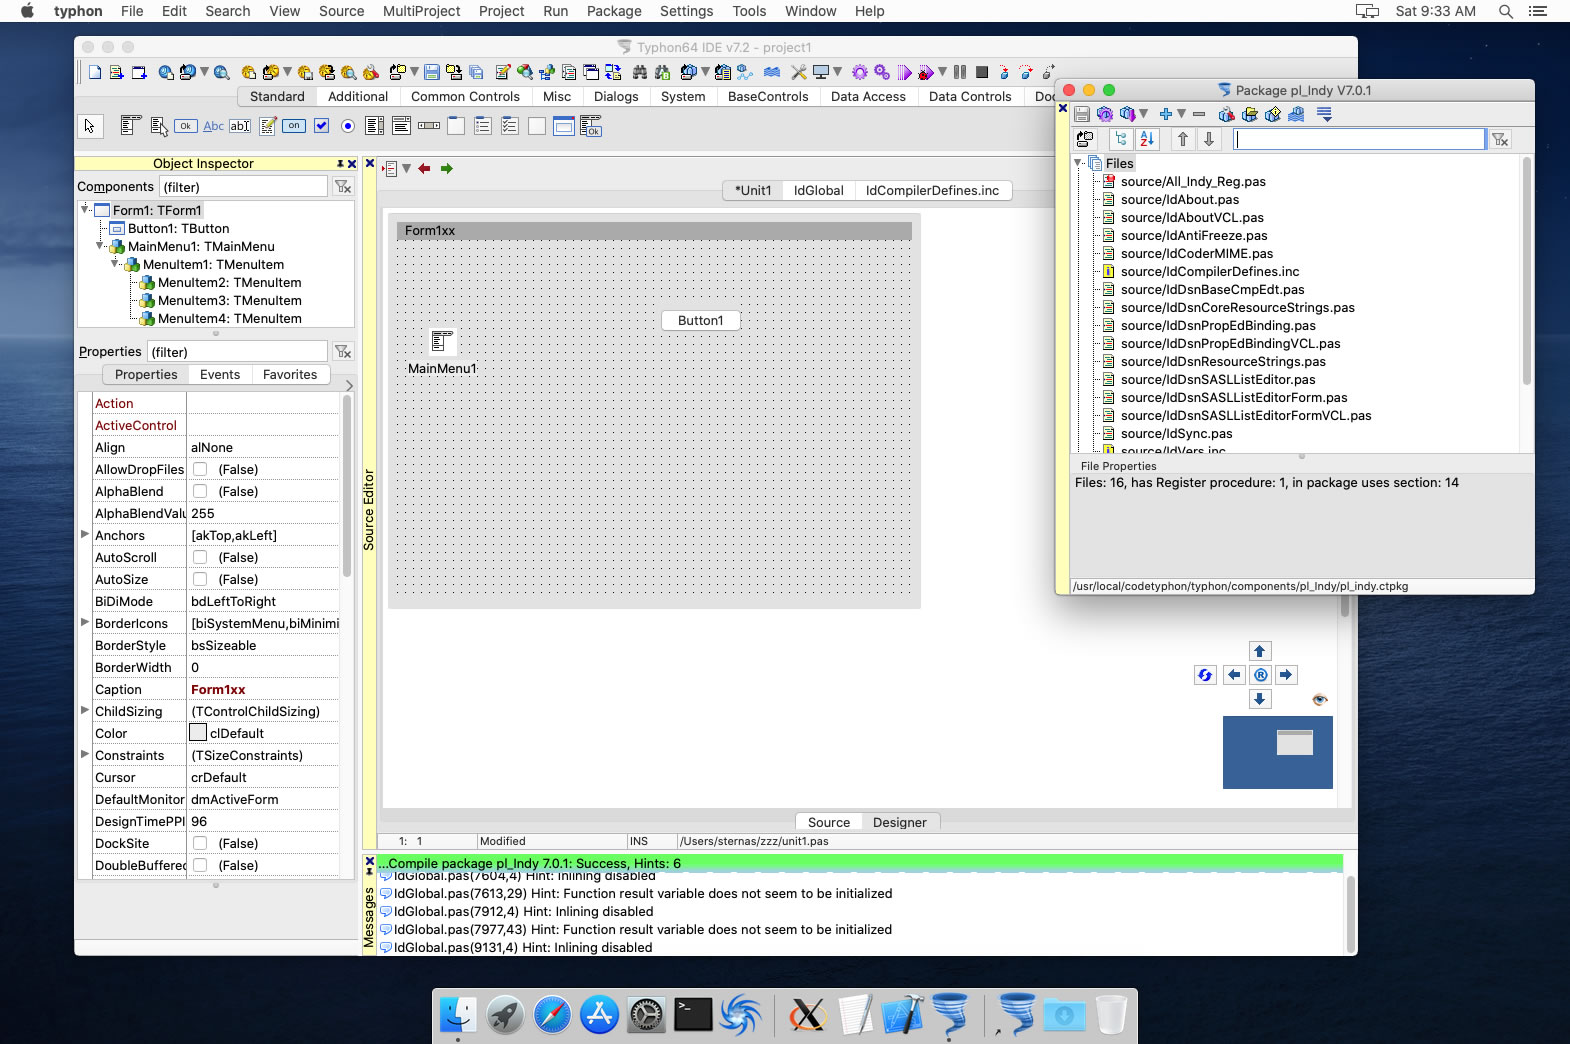Toggle the AlphaBlend checkbox

[x=200, y=491]
